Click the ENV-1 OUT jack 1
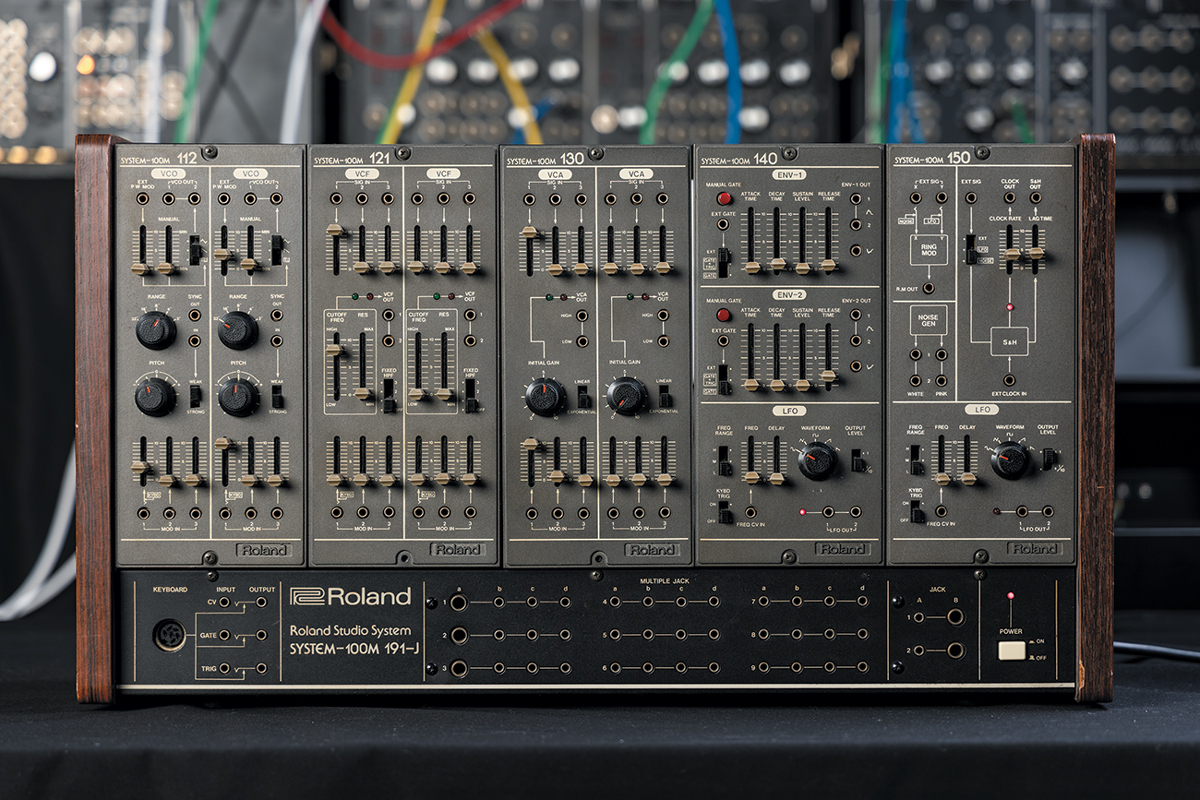This screenshot has width=1200, height=800. point(855,199)
